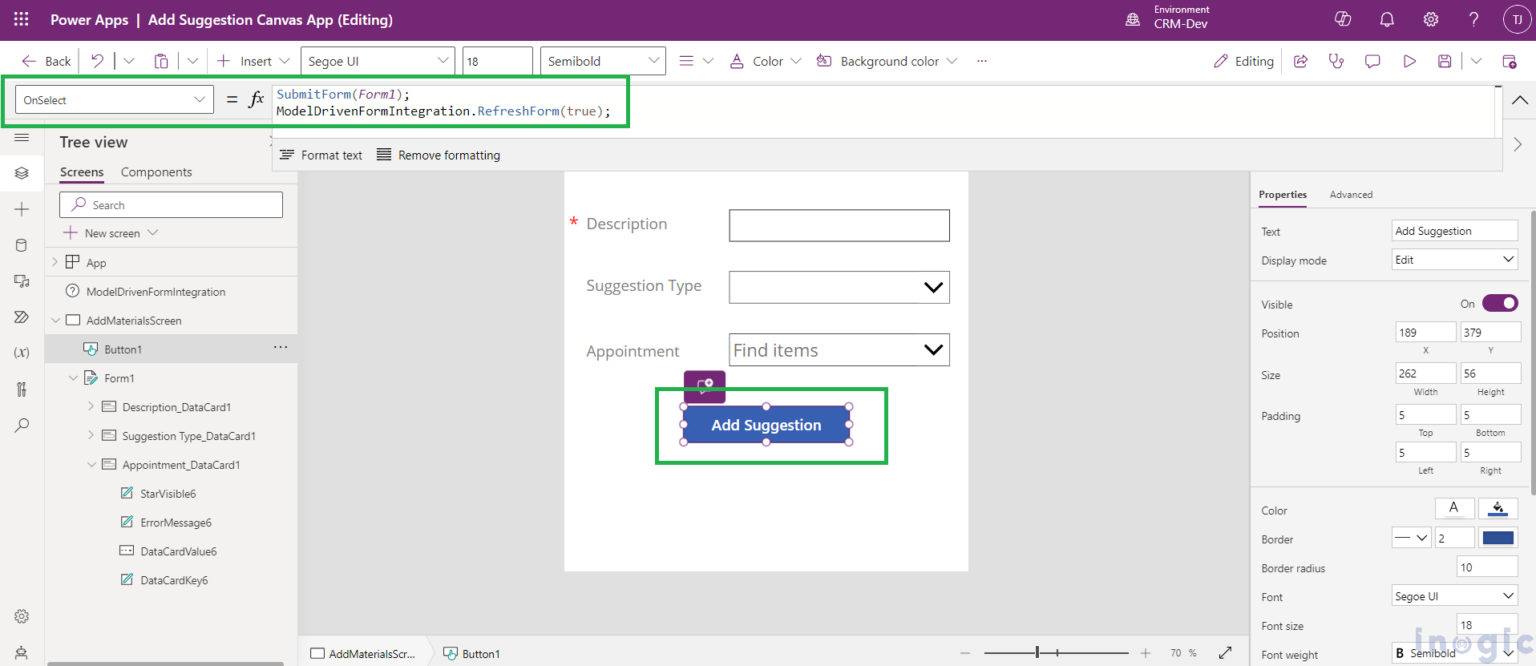The image size is (1536, 666).
Task: Open the Variables panel
Action: pos(21,353)
